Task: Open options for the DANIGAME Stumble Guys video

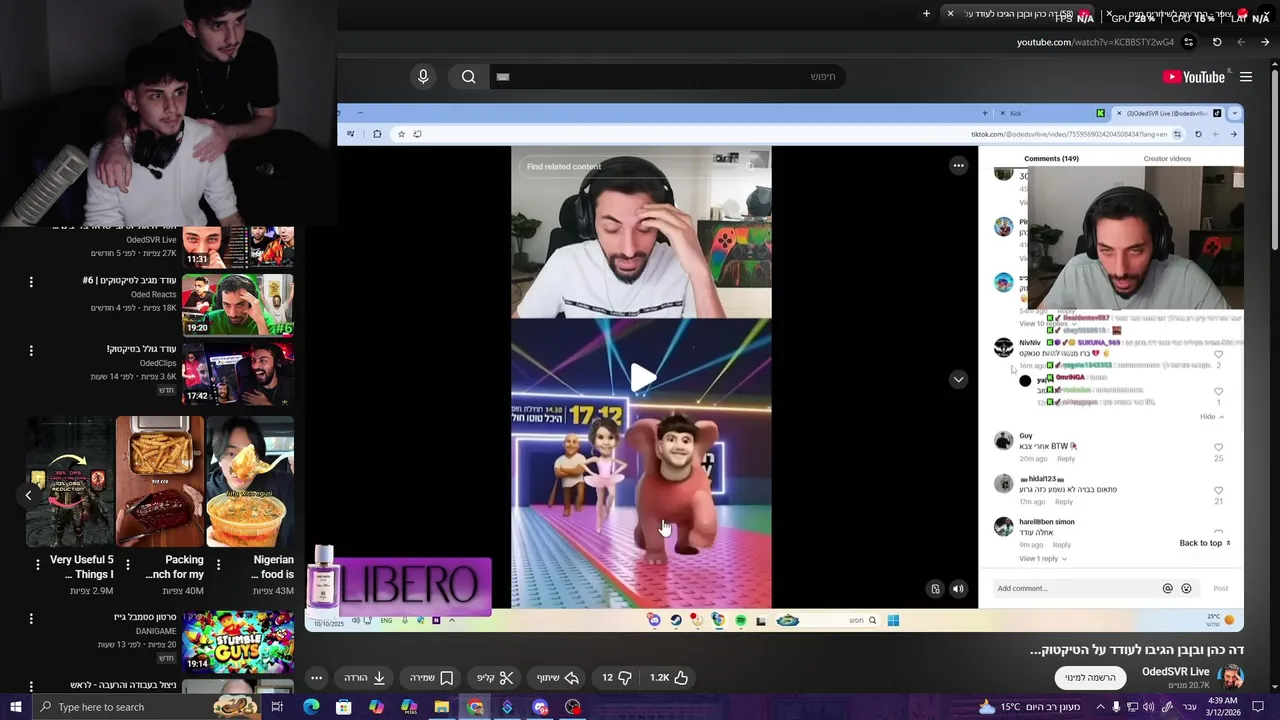Action: pos(31,619)
